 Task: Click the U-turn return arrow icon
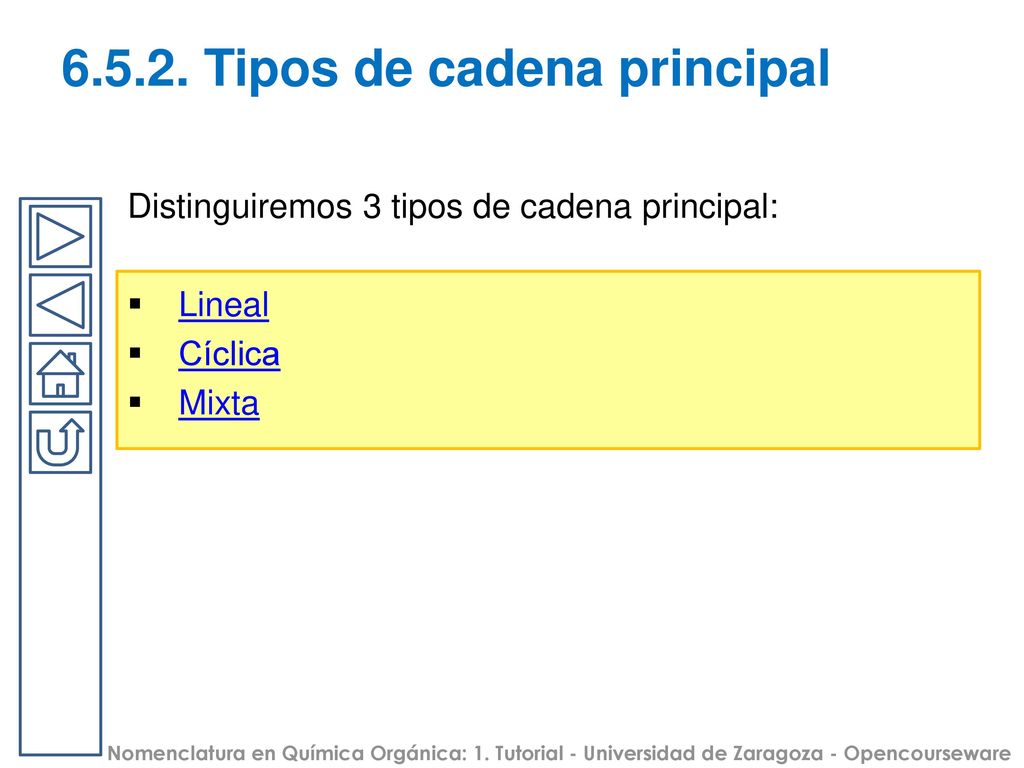click(60, 442)
